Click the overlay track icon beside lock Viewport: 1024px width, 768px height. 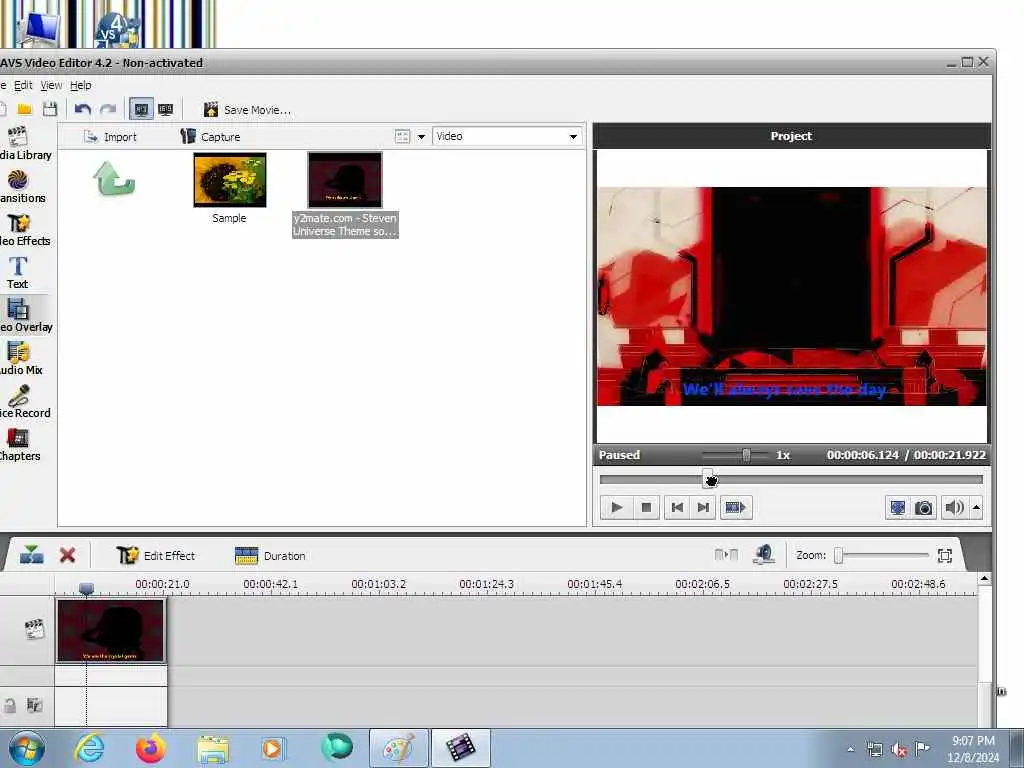click(x=34, y=705)
